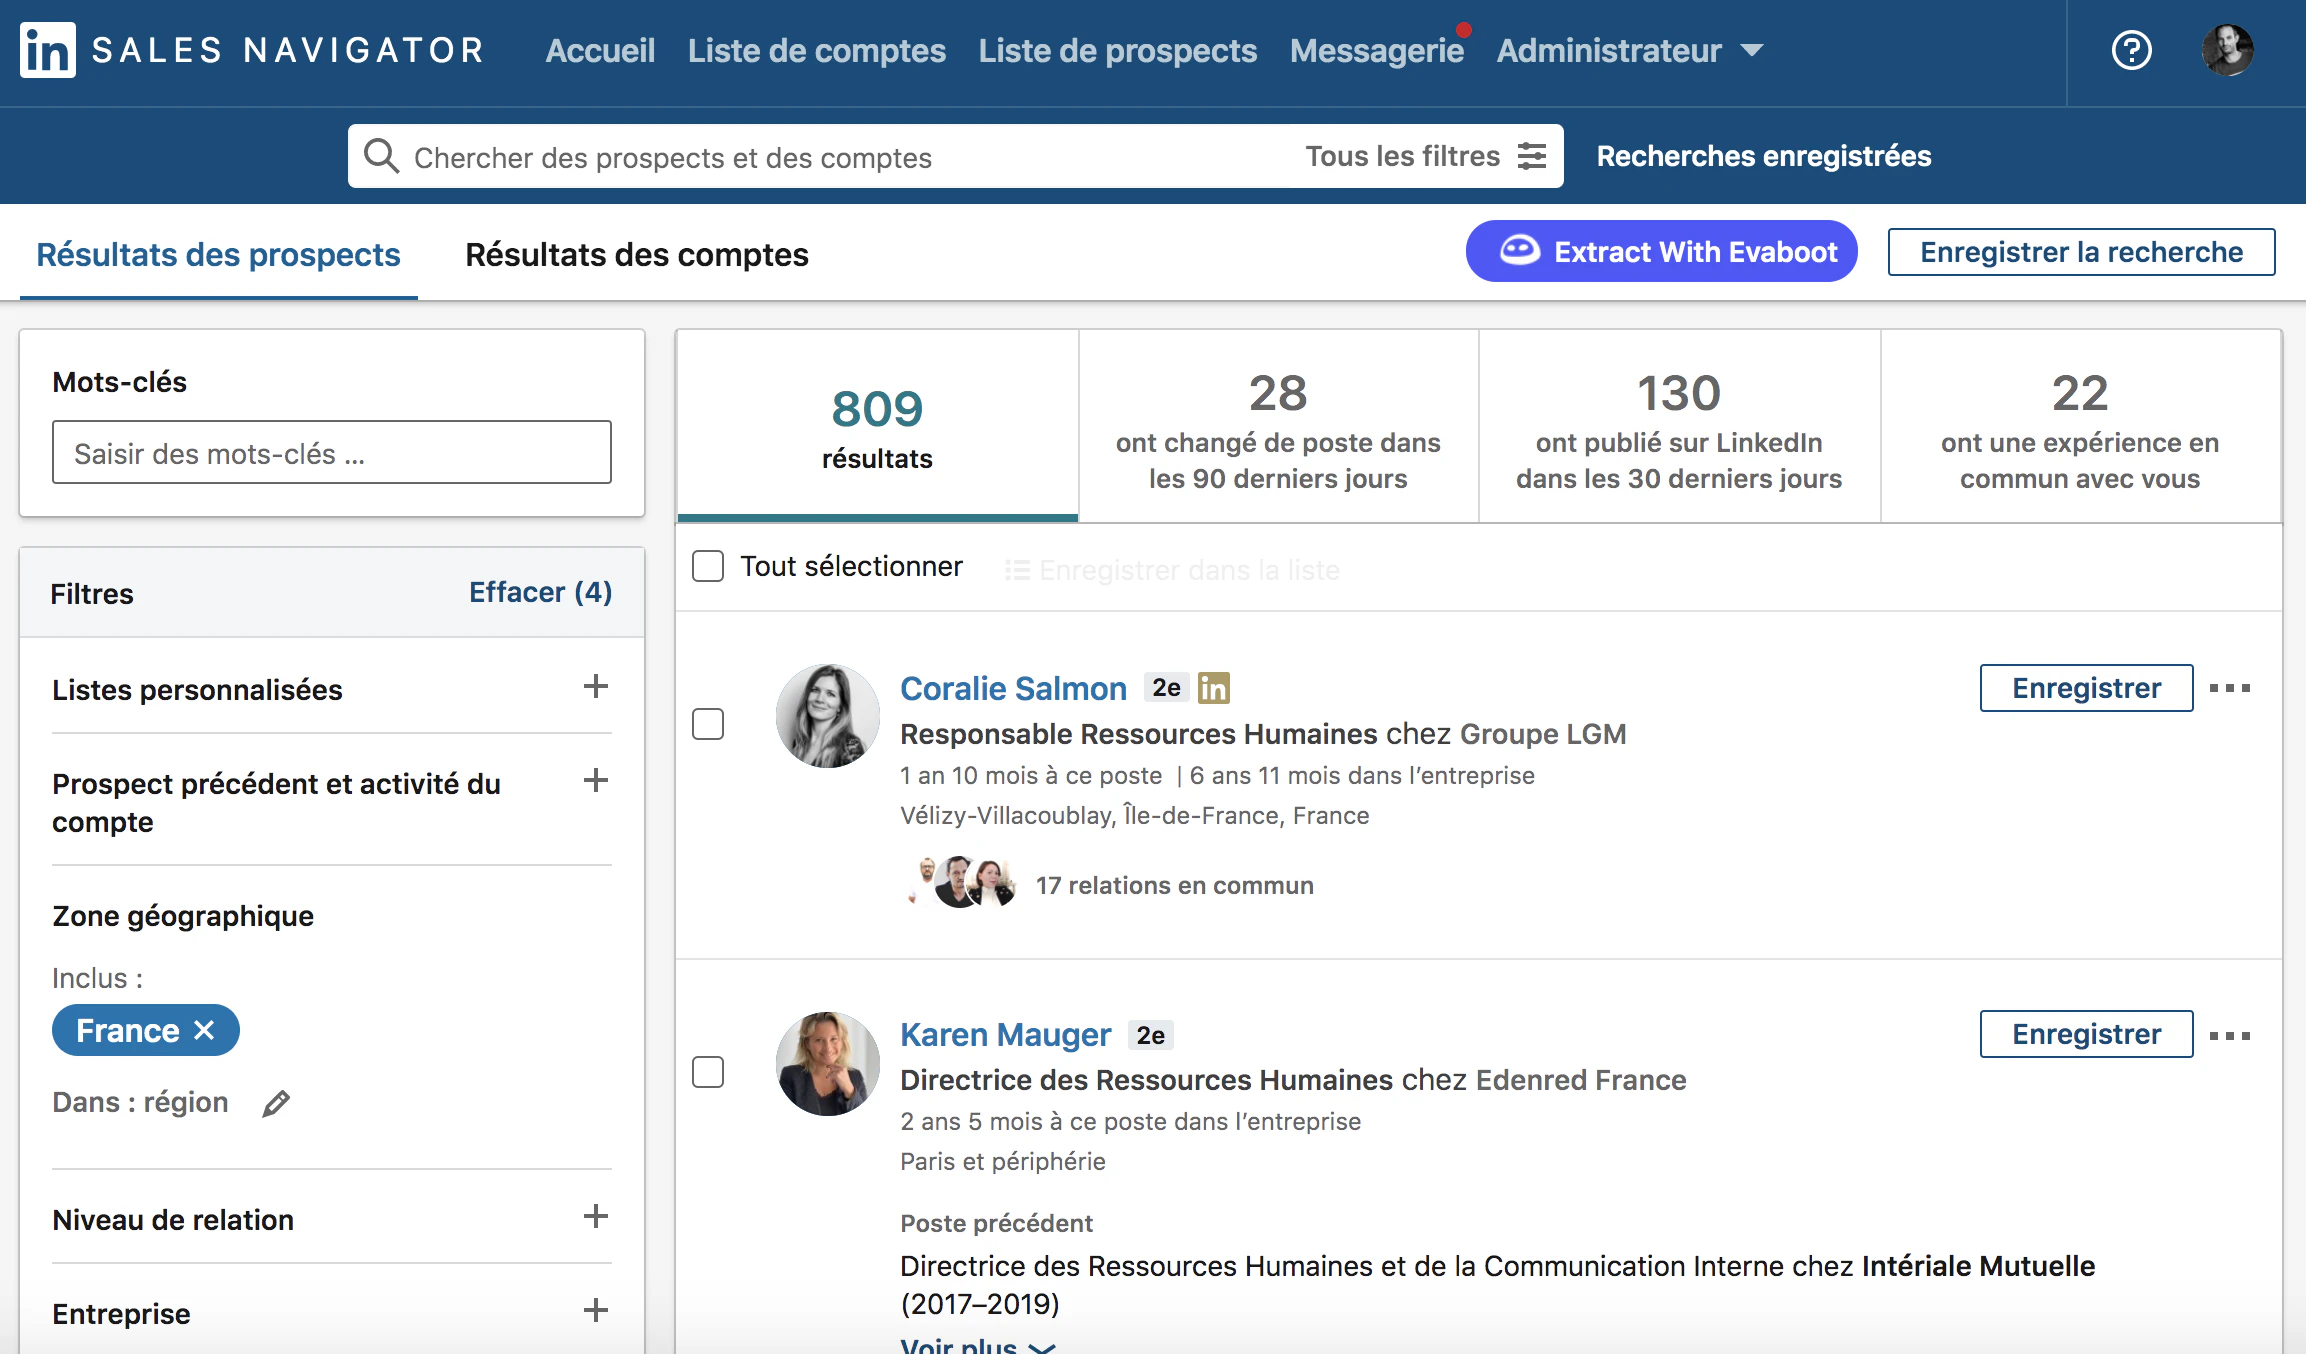Image resolution: width=2306 pixels, height=1354 pixels.
Task: Click the search magnifier icon
Action: (381, 156)
